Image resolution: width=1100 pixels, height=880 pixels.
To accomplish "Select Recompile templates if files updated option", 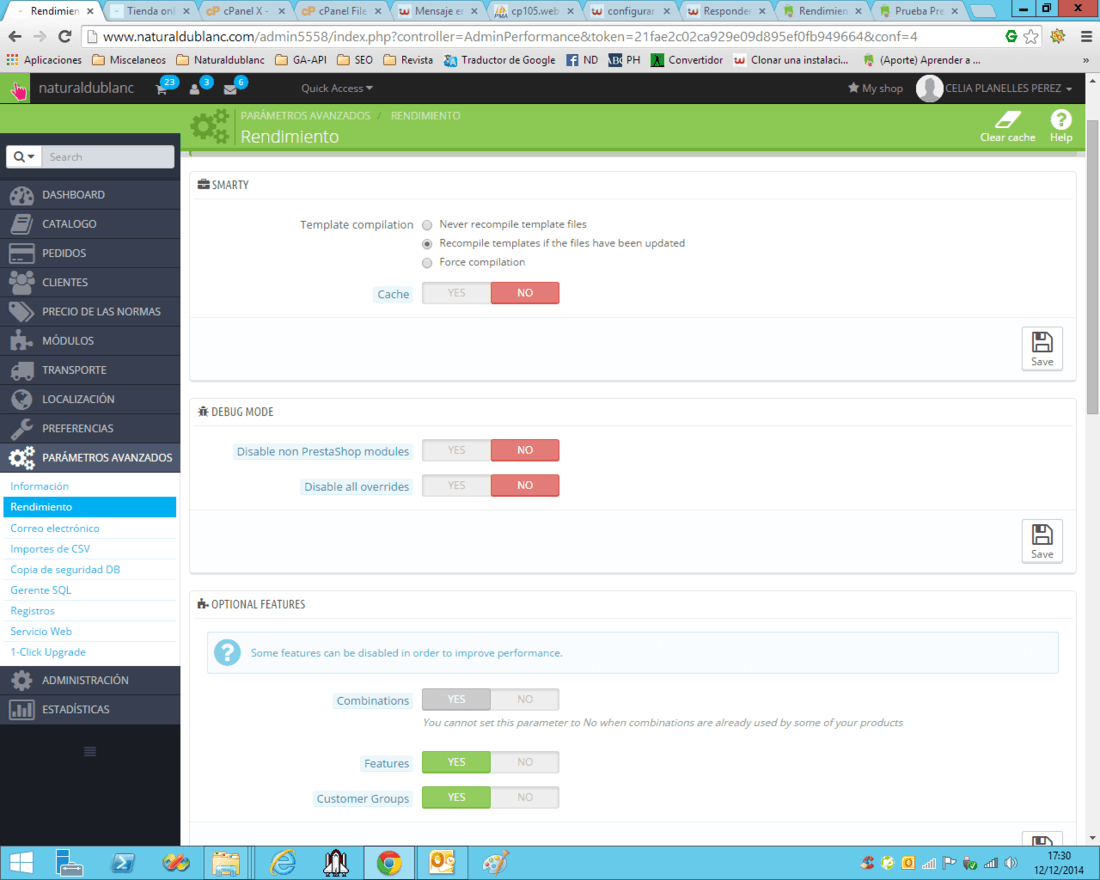I will point(427,244).
